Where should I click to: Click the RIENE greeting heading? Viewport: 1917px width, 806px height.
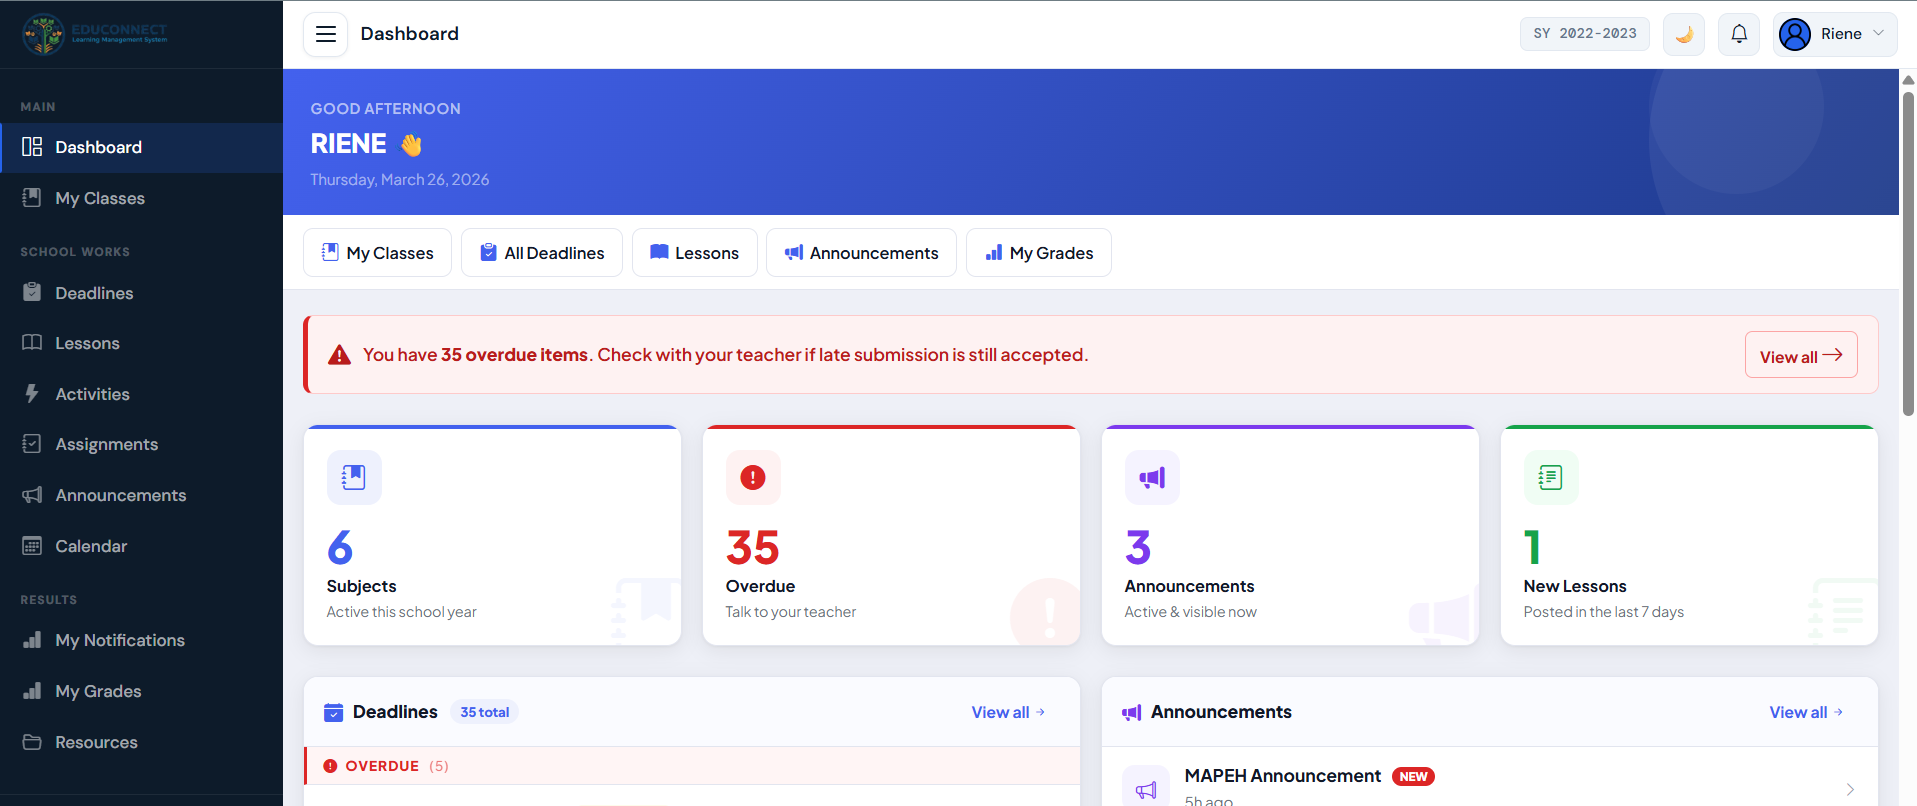pyautogui.click(x=348, y=144)
